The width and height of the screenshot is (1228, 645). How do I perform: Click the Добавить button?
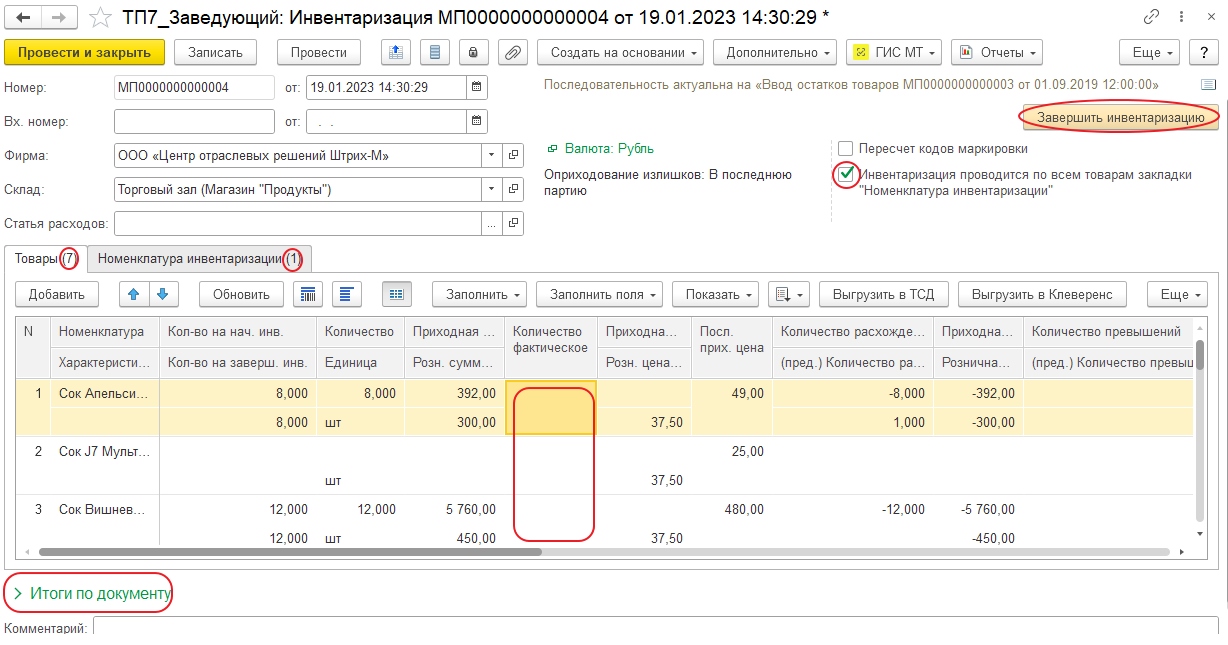pyautogui.click(x=57, y=294)
